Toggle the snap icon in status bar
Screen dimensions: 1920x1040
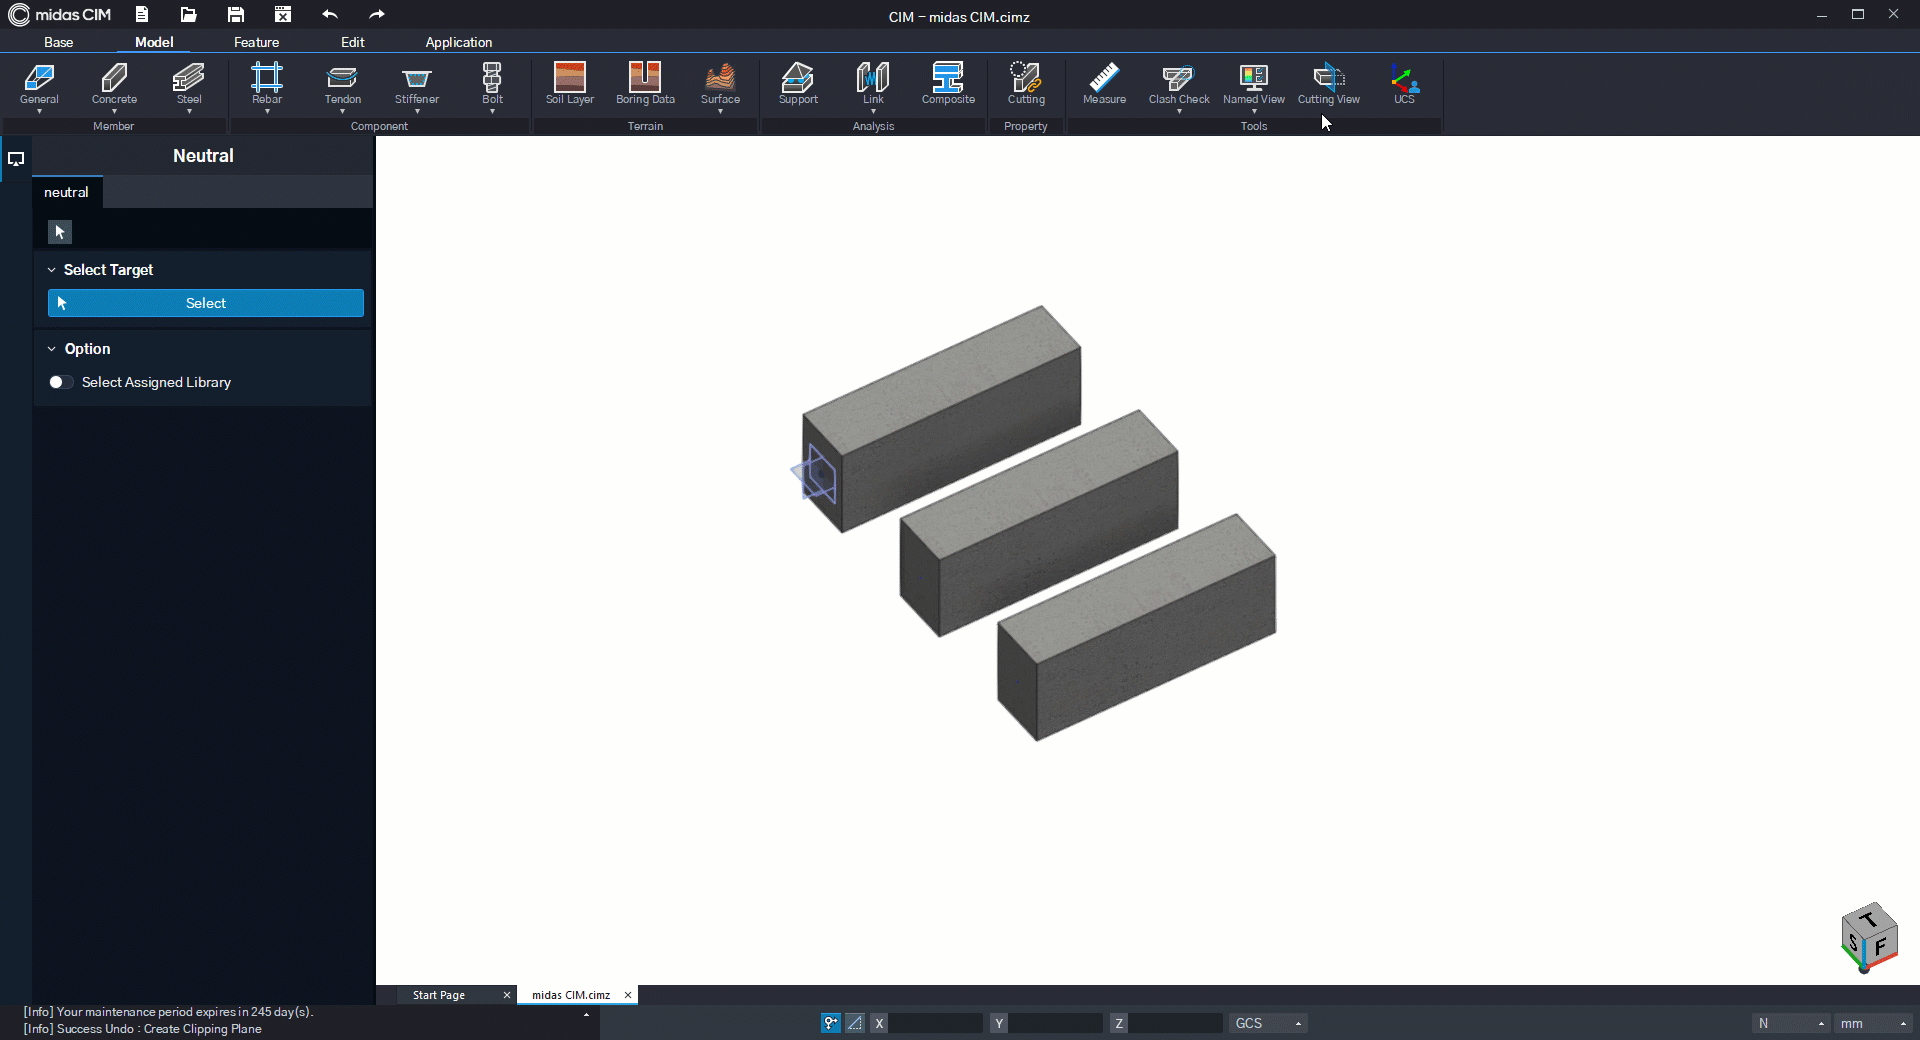pos(830,1023)
